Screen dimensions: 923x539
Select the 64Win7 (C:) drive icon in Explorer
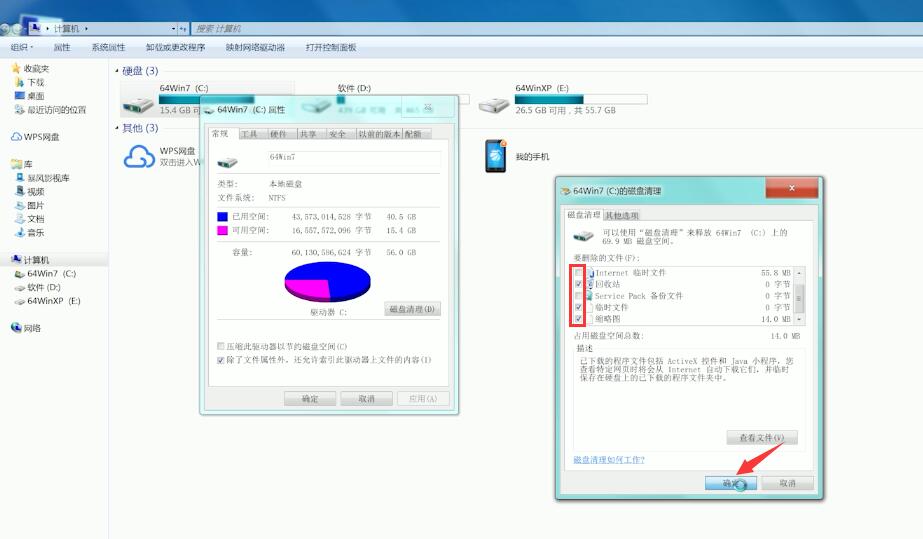coord(138,105)
